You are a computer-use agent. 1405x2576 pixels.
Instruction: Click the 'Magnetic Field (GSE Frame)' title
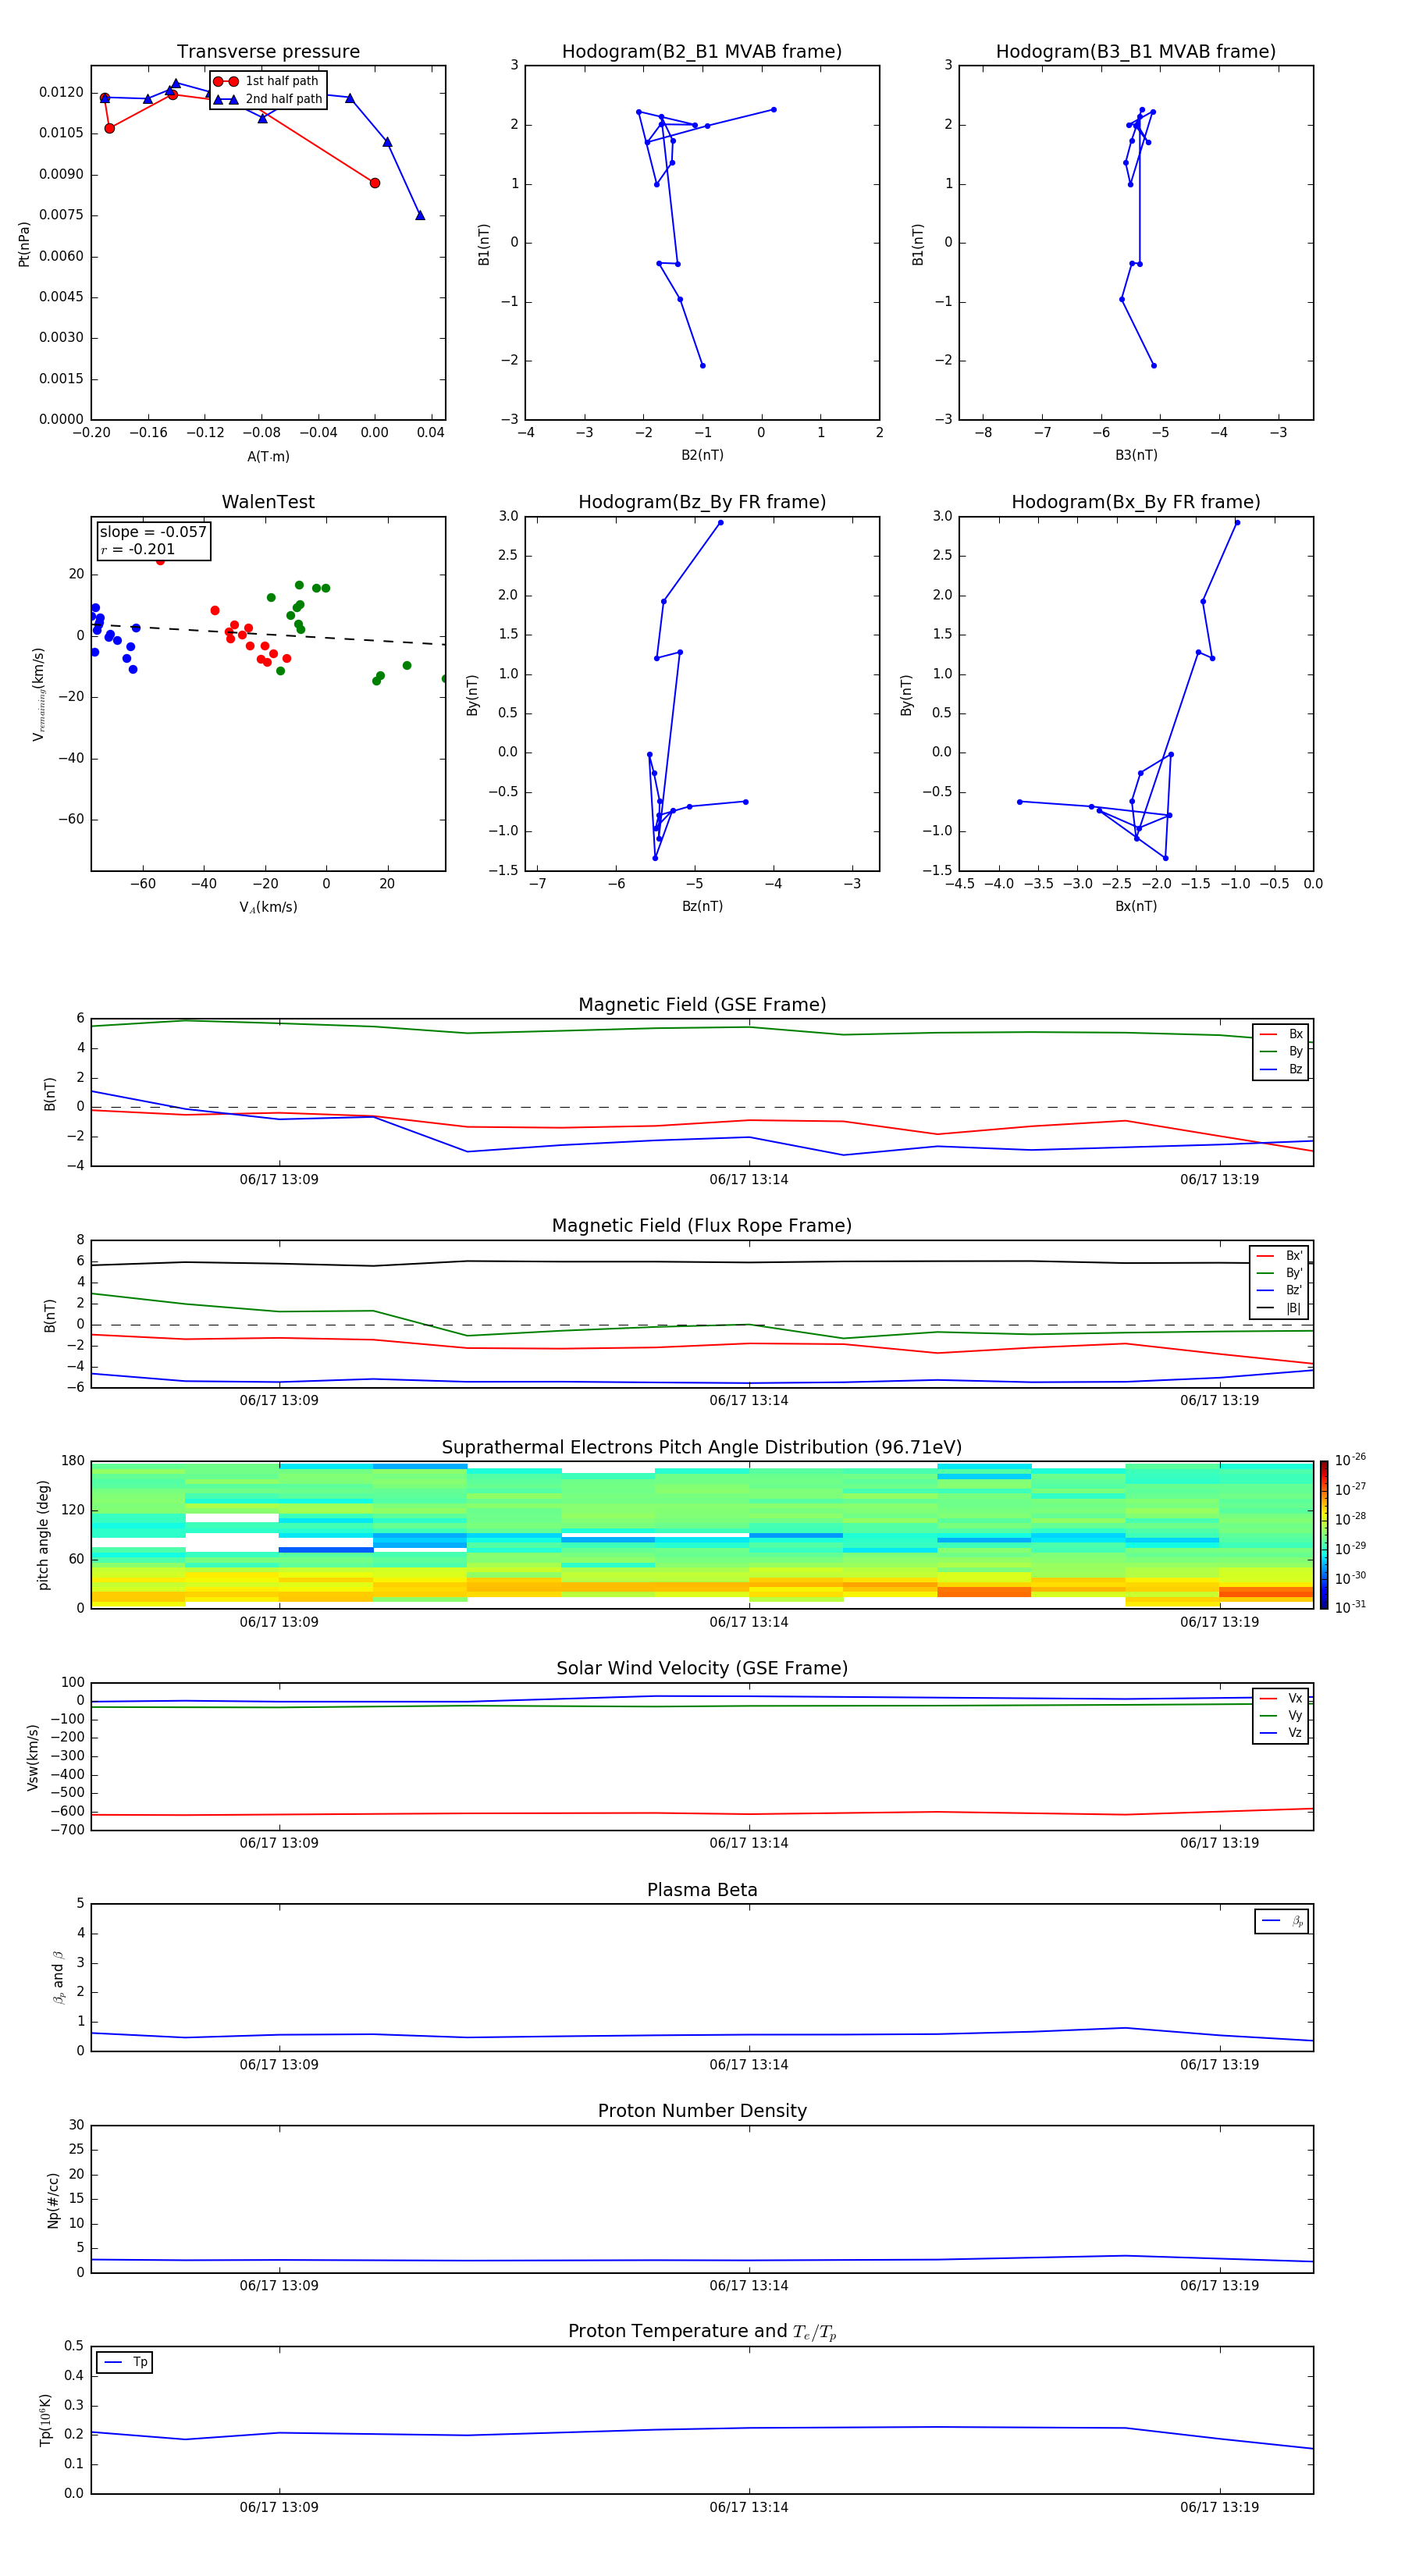[702, 1005]
